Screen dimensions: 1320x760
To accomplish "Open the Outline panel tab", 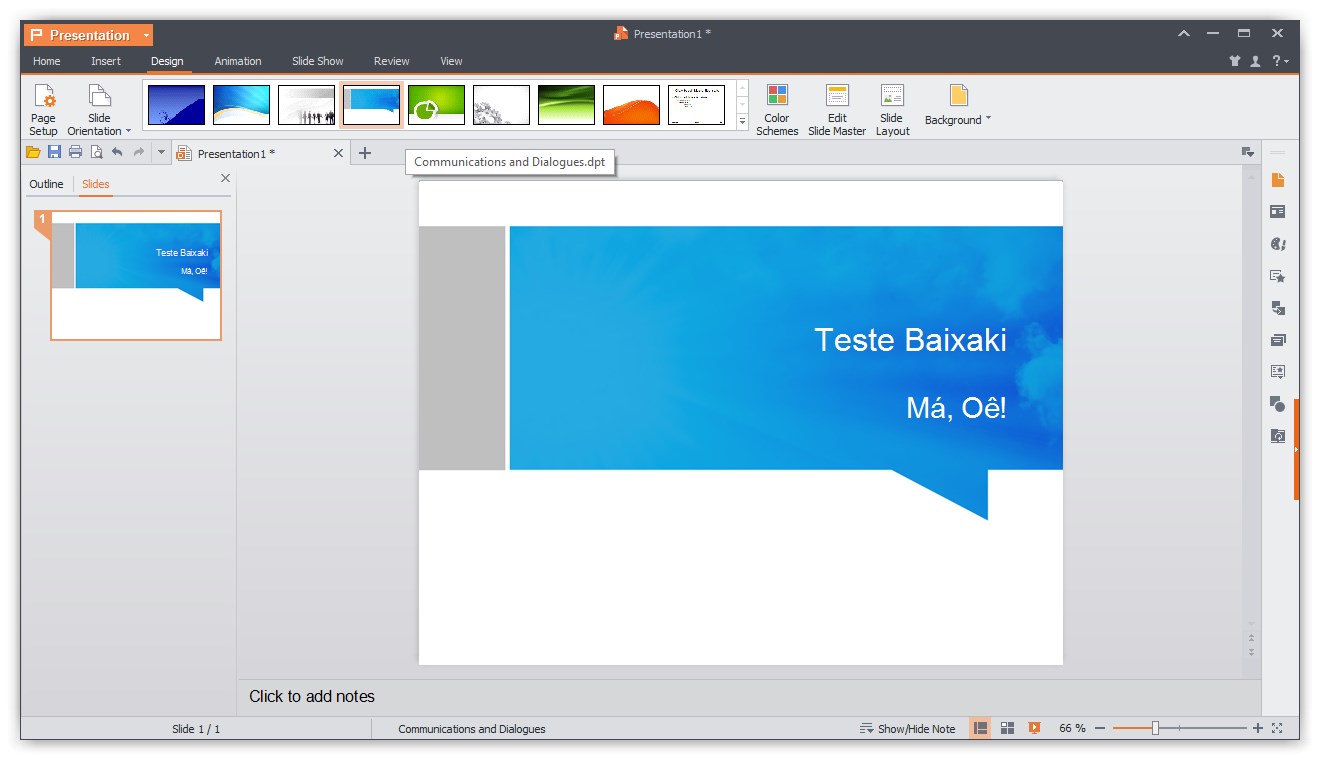I will (x=46, y=184).
